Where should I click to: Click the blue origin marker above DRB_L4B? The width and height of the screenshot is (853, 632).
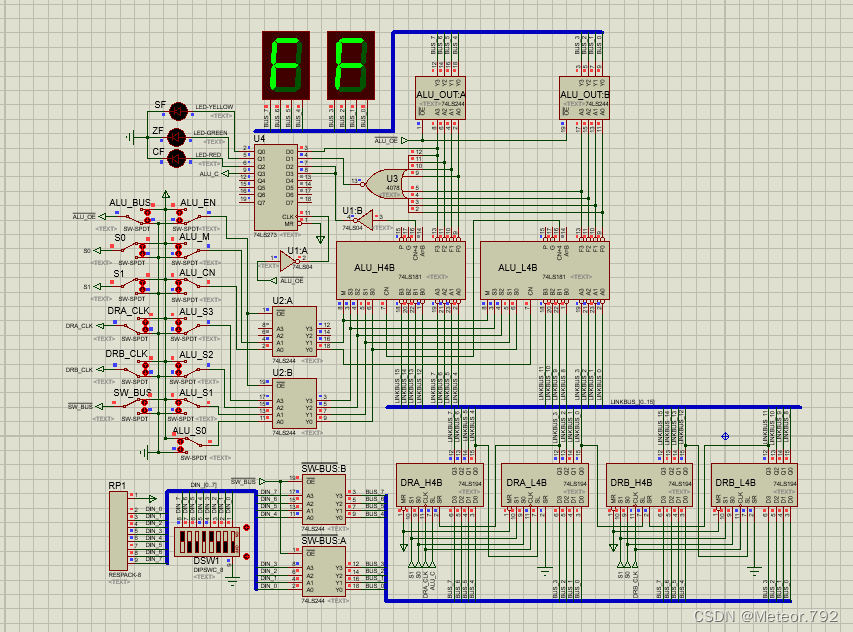725,436
